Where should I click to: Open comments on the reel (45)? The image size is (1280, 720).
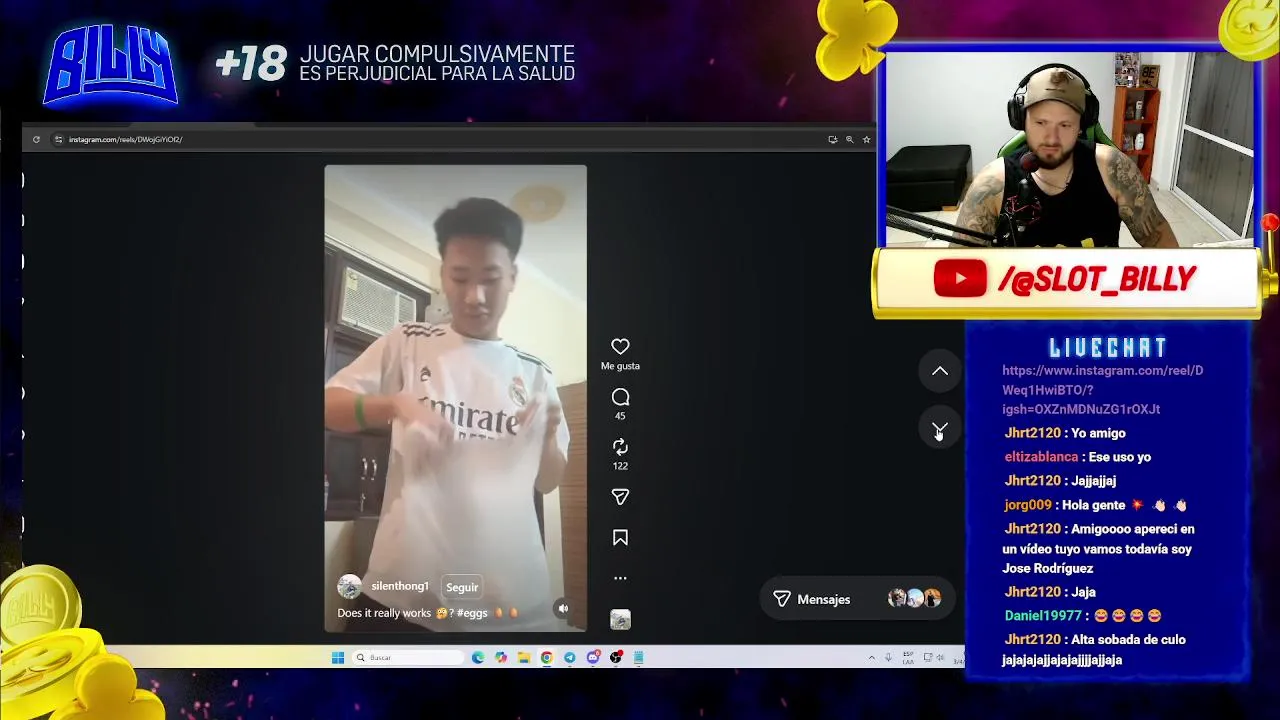pyautogui.click(x=620, y=397)
